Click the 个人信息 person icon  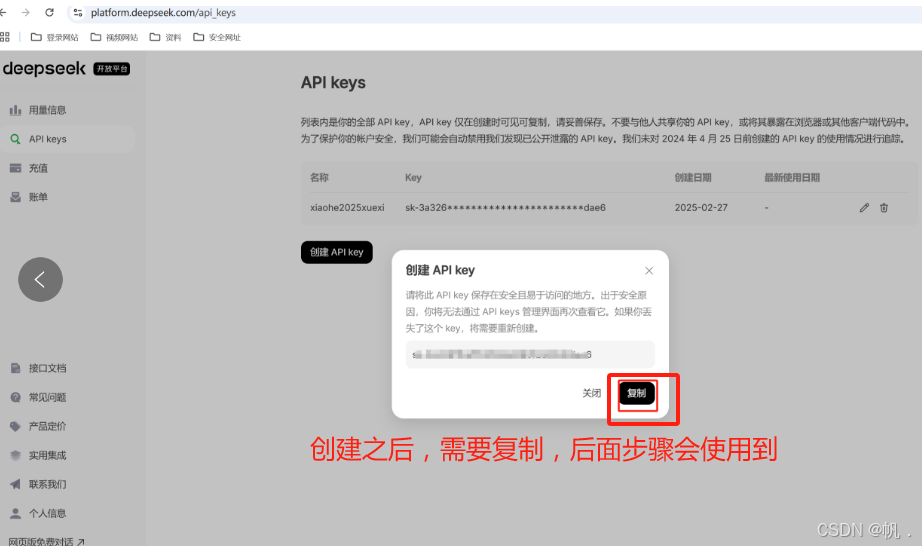click(15, 513)
